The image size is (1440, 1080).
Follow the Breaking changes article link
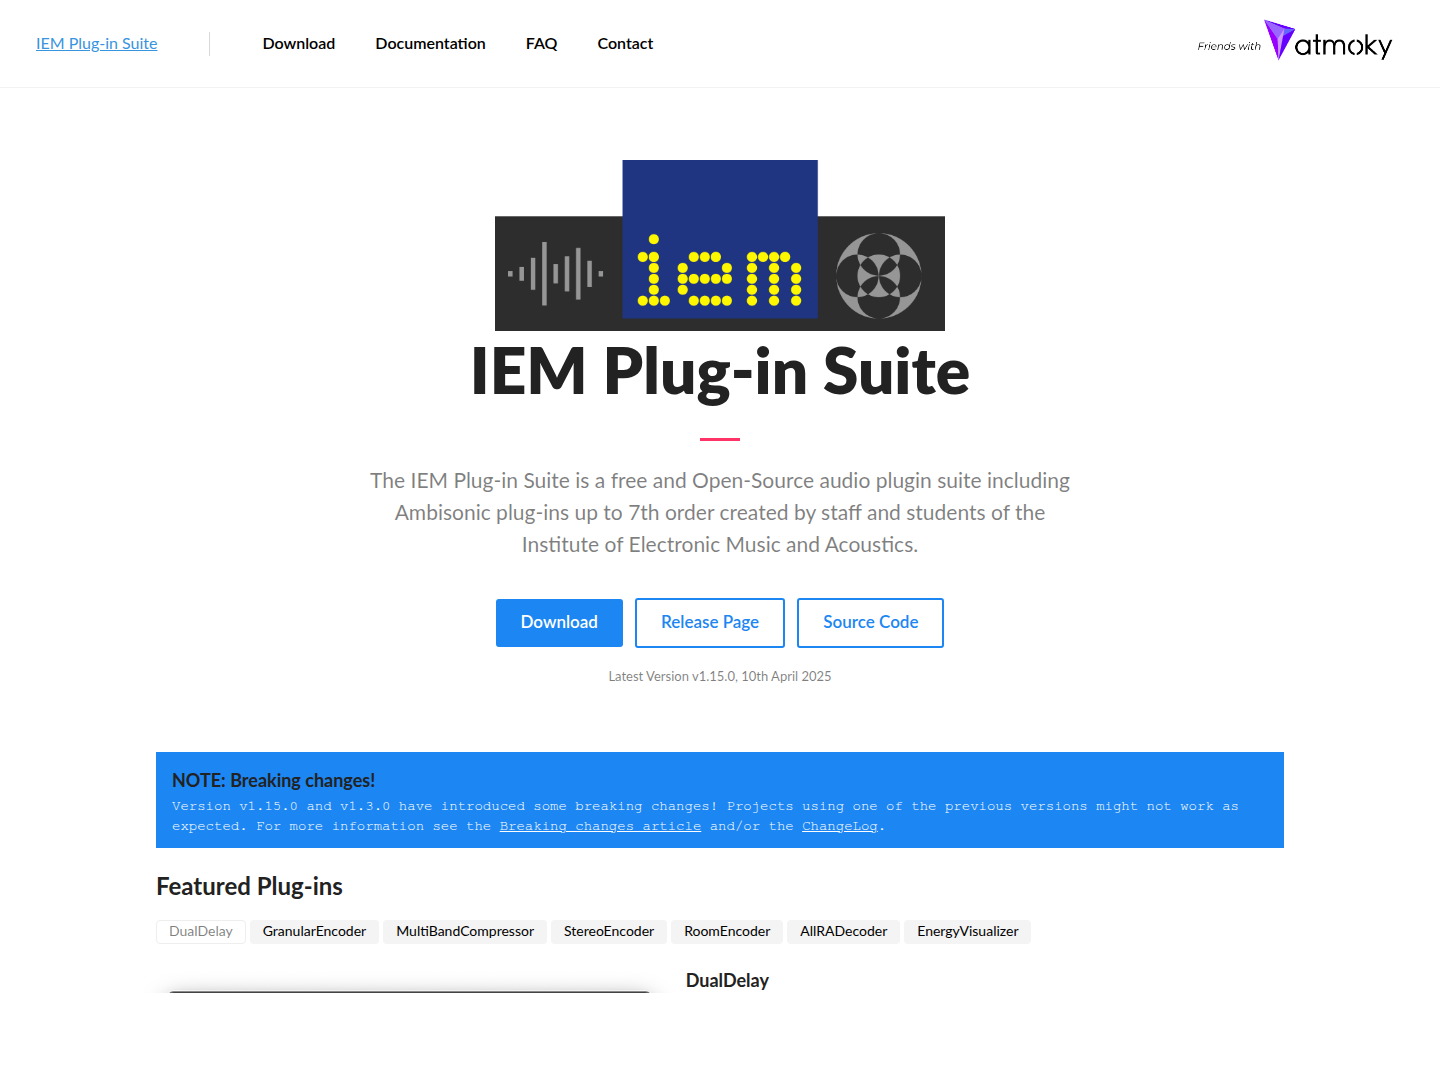coord(600,826)
